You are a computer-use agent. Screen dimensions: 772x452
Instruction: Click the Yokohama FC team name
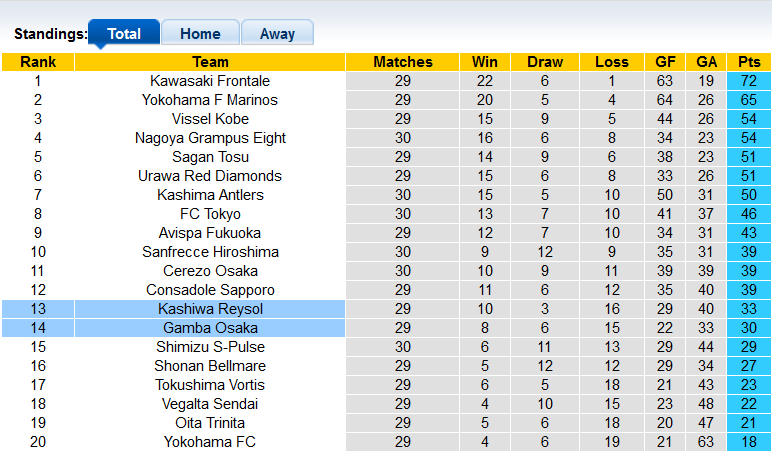pyautogui.click(x=210, y=442)
